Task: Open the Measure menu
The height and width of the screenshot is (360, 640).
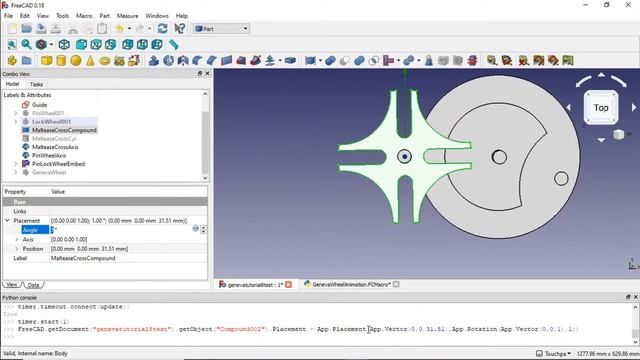Action: pyautogui.click(x=127, y=16)
